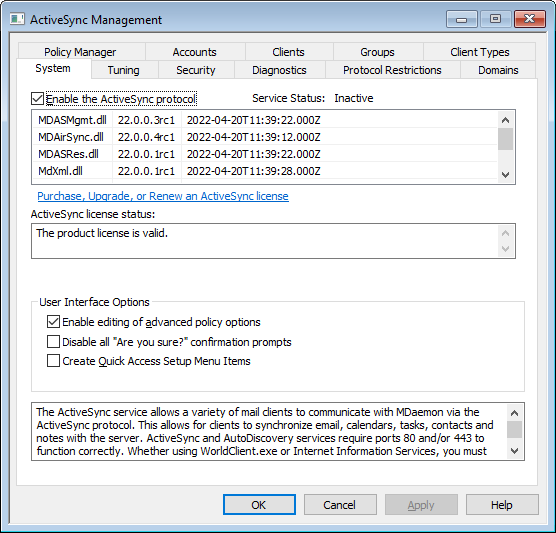Uncheck Enable editing of advanced policy options
Image resolution: width=556 pixels, height=533 pixels.
[x=53, y=322]
